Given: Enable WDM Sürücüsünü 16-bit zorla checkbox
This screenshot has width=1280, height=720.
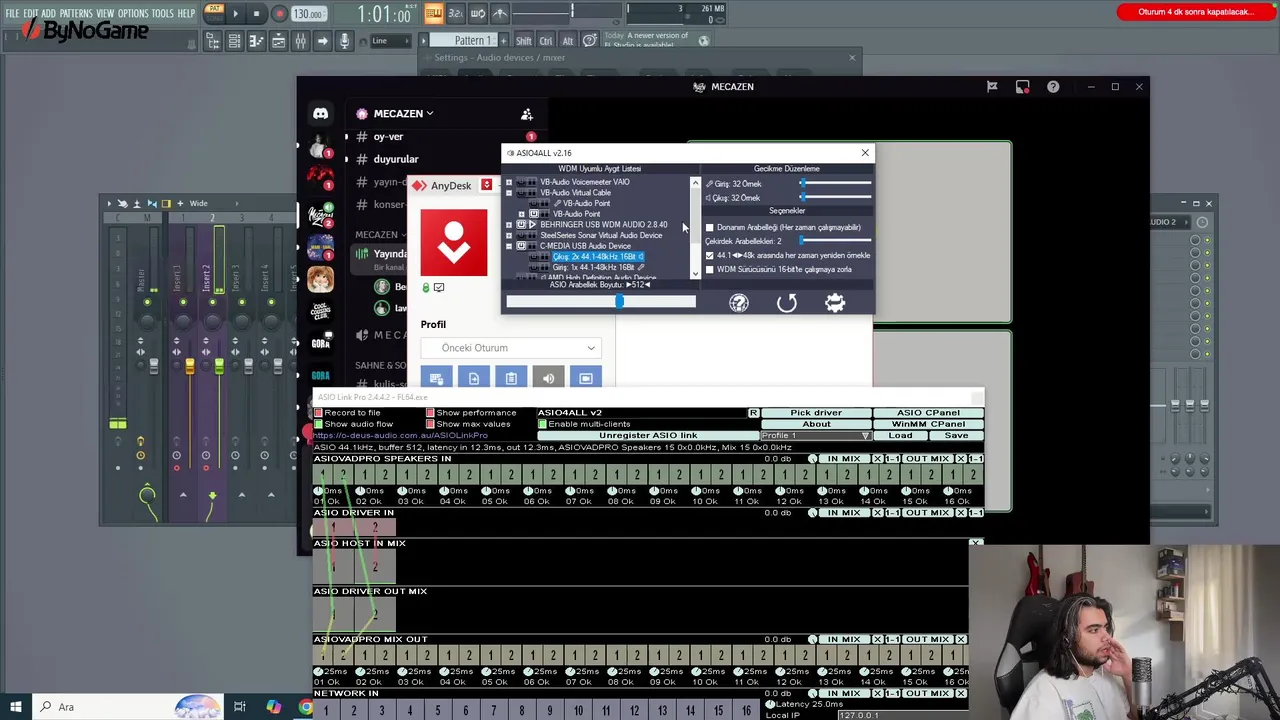Looking at the screenshot, I should 710,270.
